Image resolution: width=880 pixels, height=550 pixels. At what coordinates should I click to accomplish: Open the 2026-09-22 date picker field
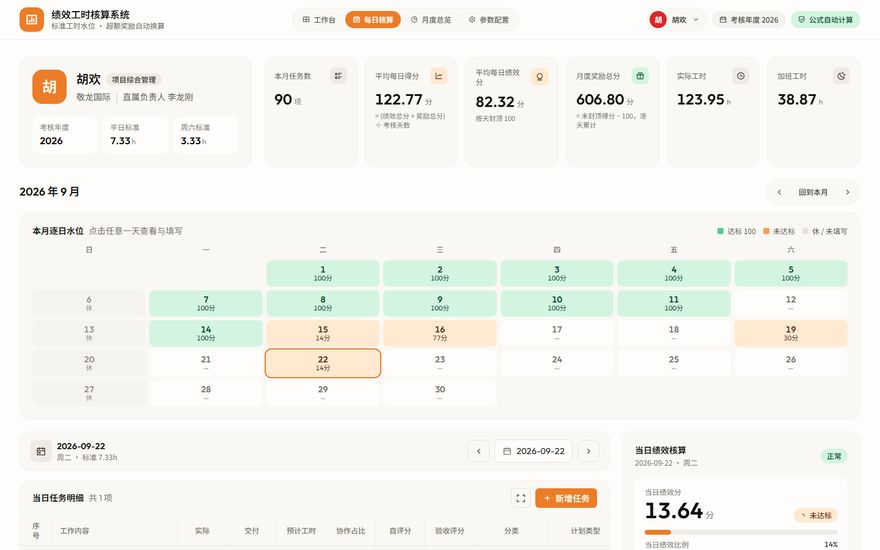pos(533,451)
